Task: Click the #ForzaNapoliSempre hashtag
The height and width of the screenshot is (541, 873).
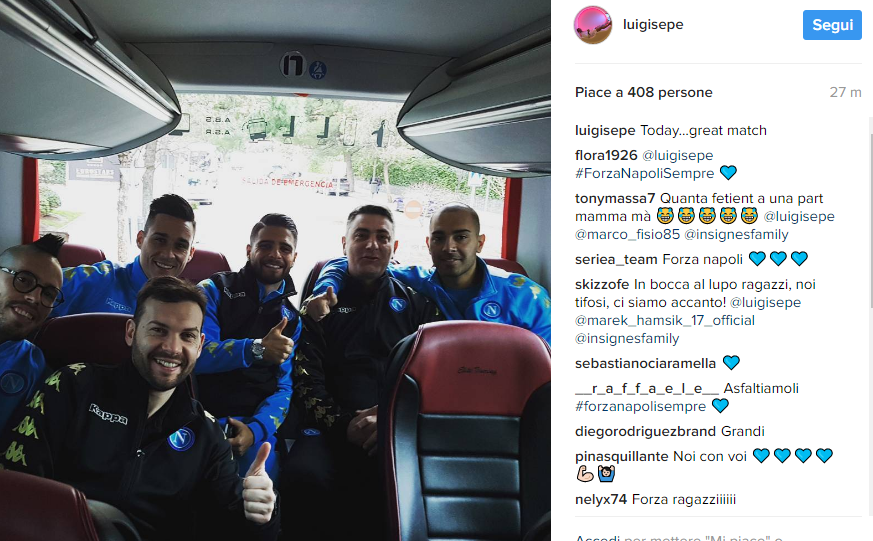Action: coord(644,173)
